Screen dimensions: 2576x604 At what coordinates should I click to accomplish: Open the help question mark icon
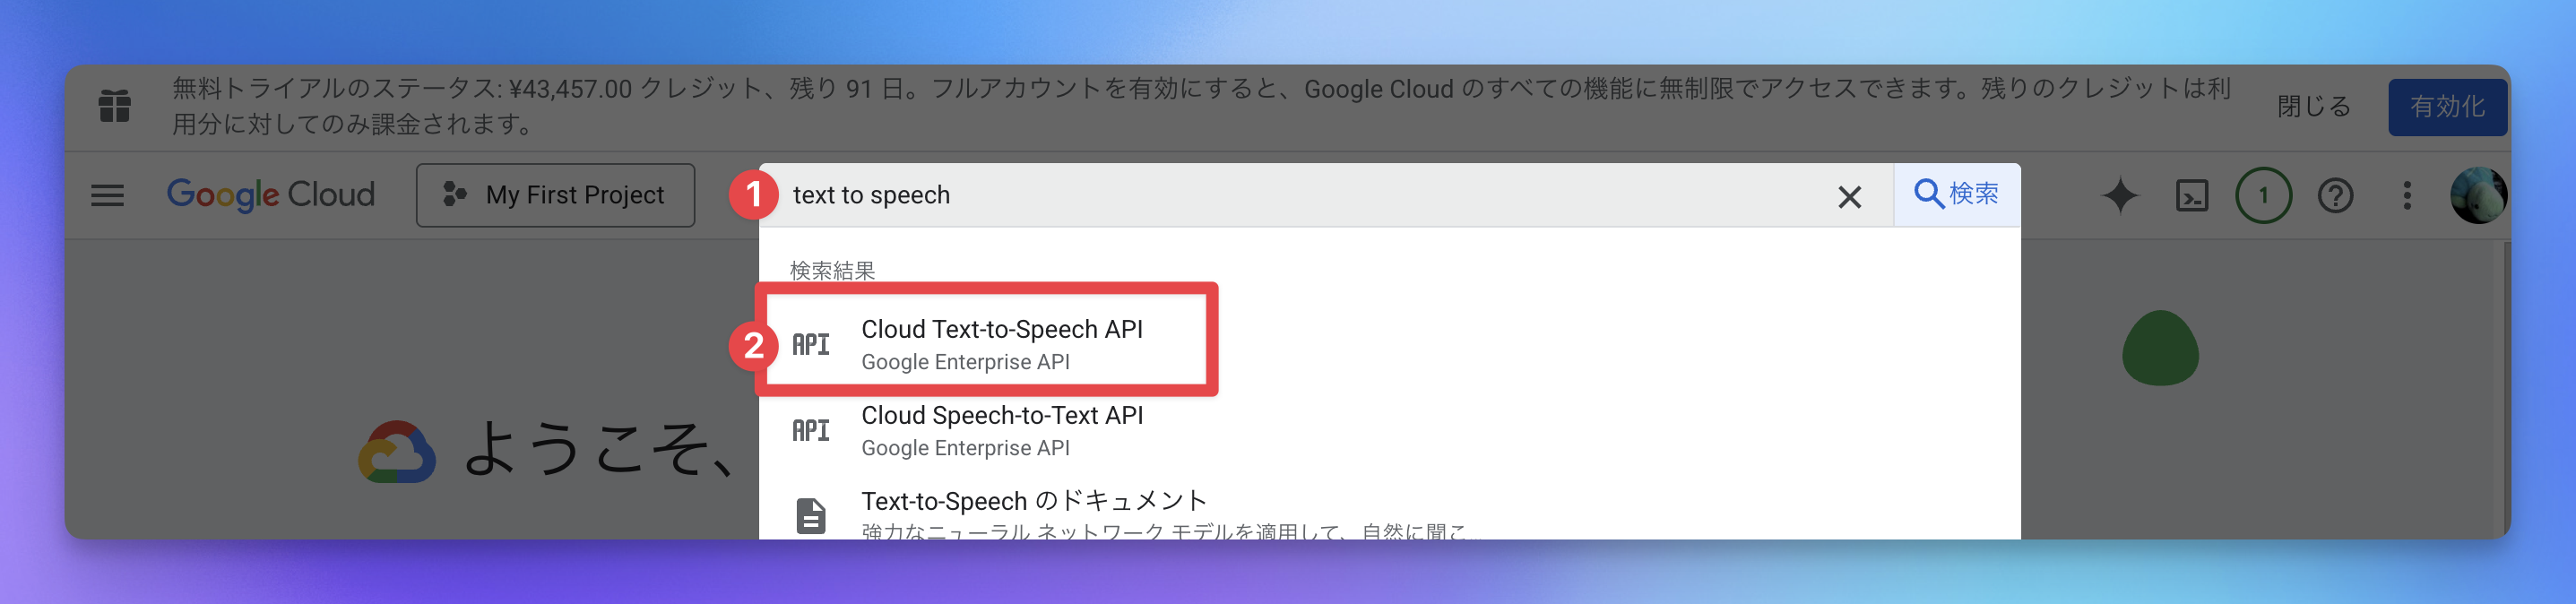(2335, 195)
